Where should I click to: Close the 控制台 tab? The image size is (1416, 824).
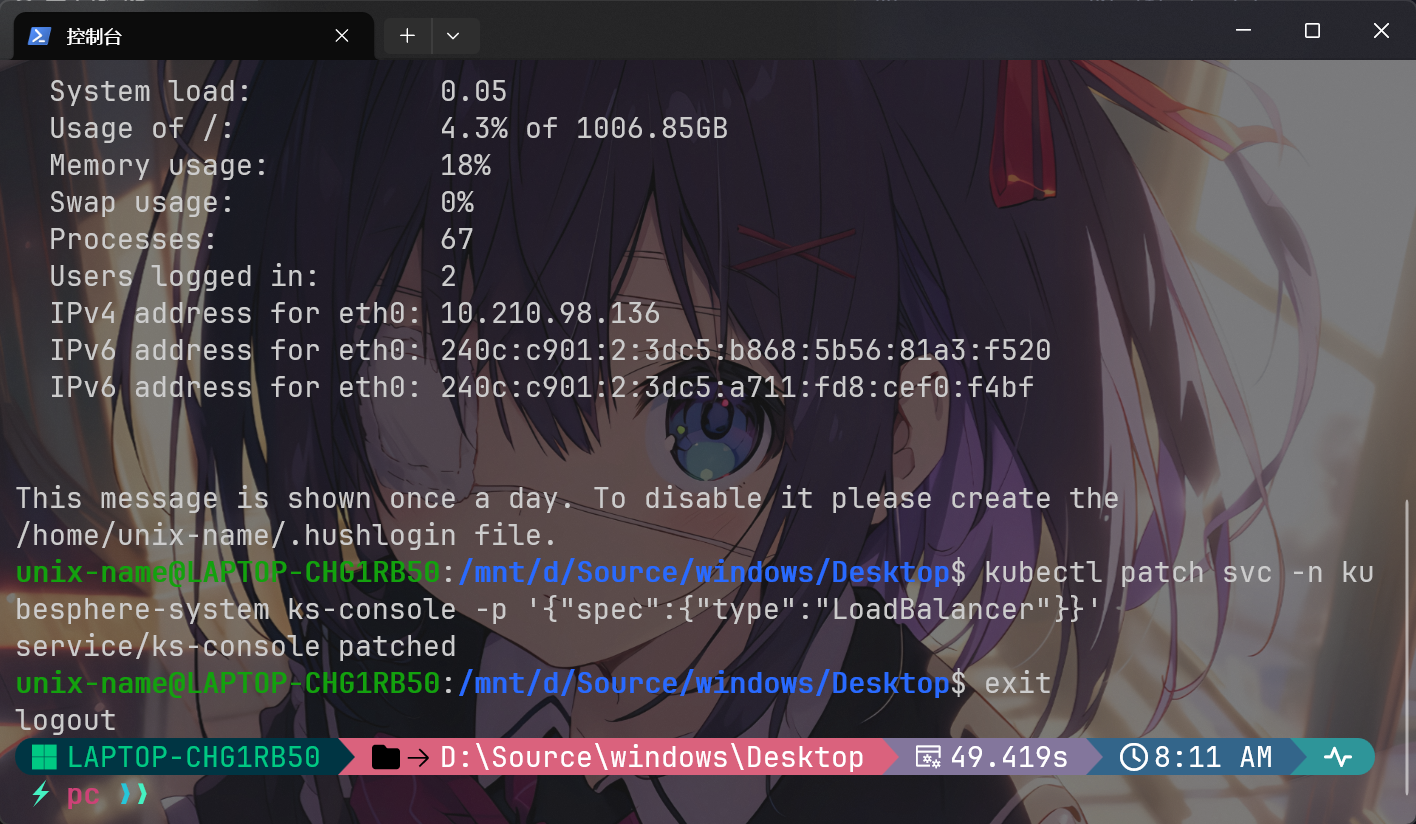(x=342, y=36)
